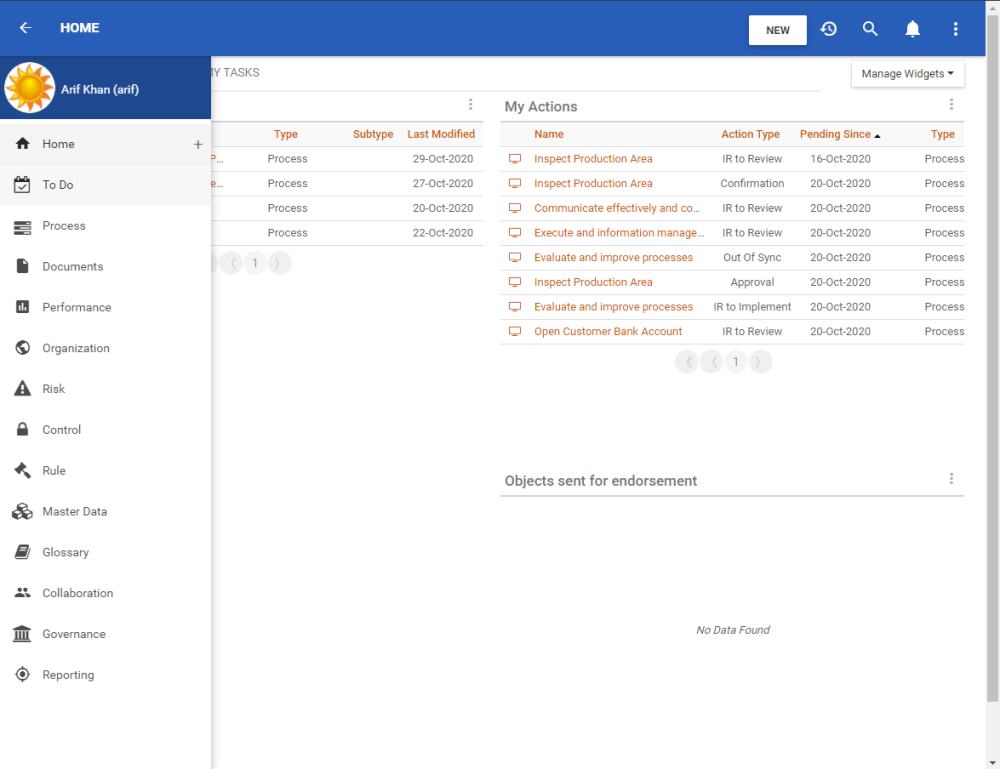Viewport: 1000px width, 769px height.
Task: Click MY TASKS tab label
Action: [x=235, y=73]
